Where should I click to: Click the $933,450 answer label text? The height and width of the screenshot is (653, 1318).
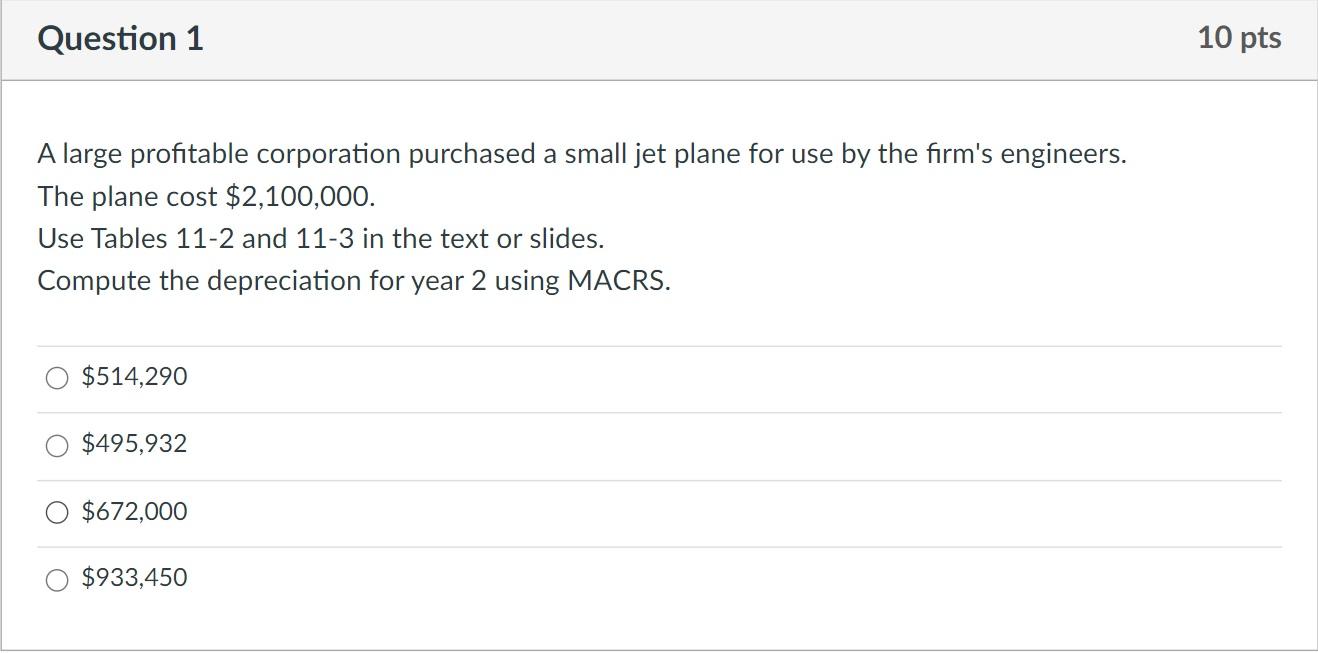(x=134, y=578)
